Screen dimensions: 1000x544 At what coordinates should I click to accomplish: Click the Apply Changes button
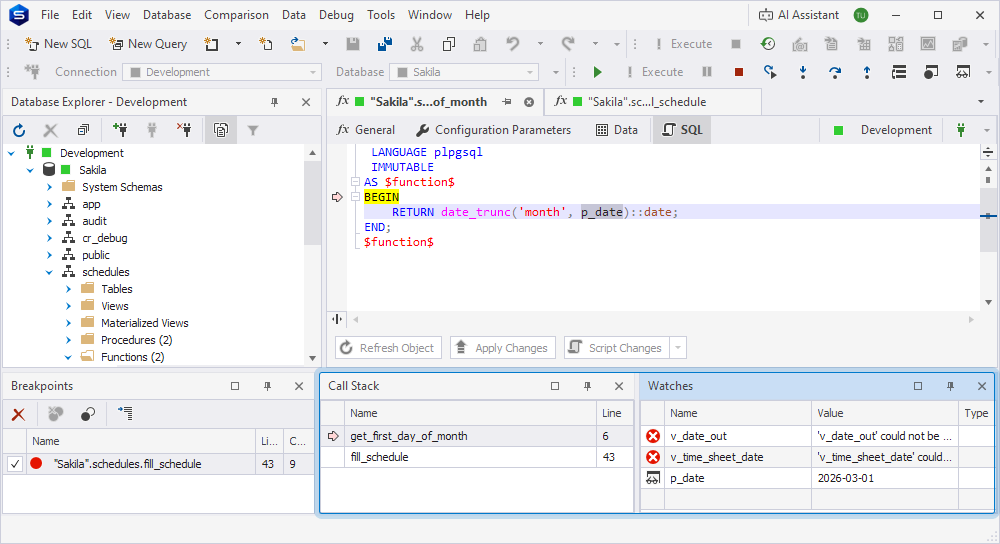pyautogui.click(x=503, y=348)
